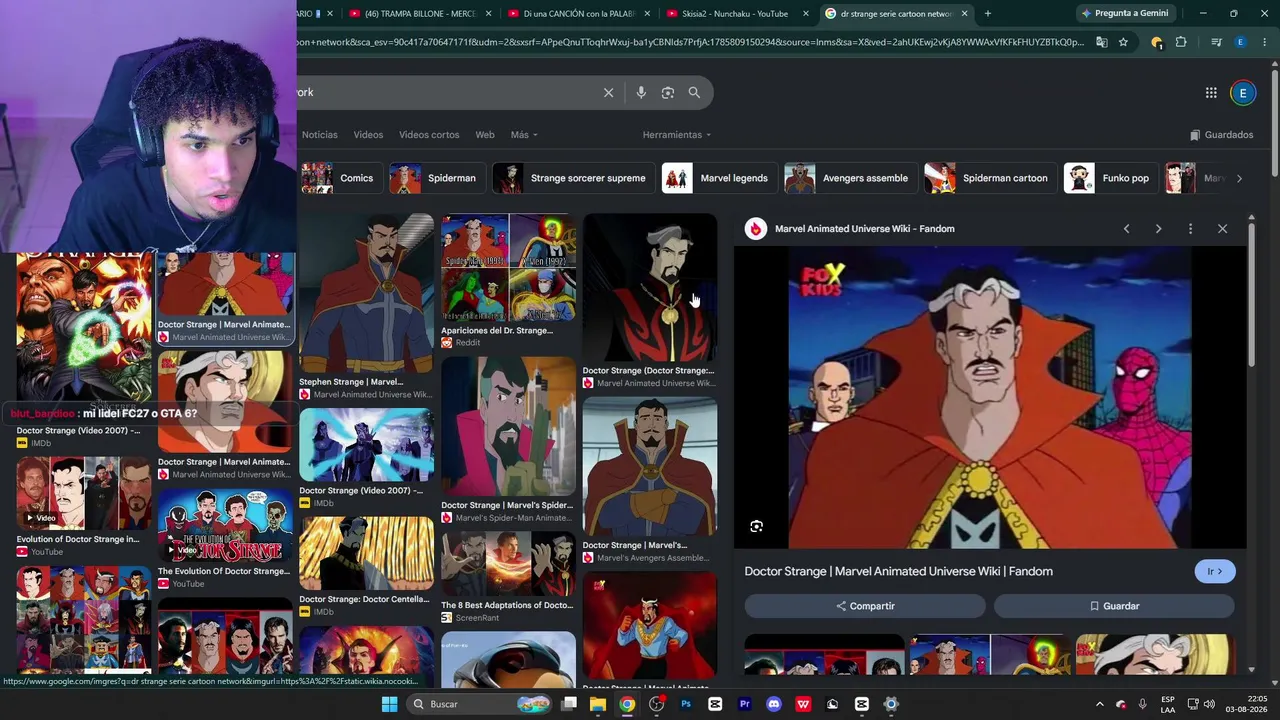The image size is (1280, 720).
Task: Click the Pregunta a Gemini button
Action: tap(1124, 13)
